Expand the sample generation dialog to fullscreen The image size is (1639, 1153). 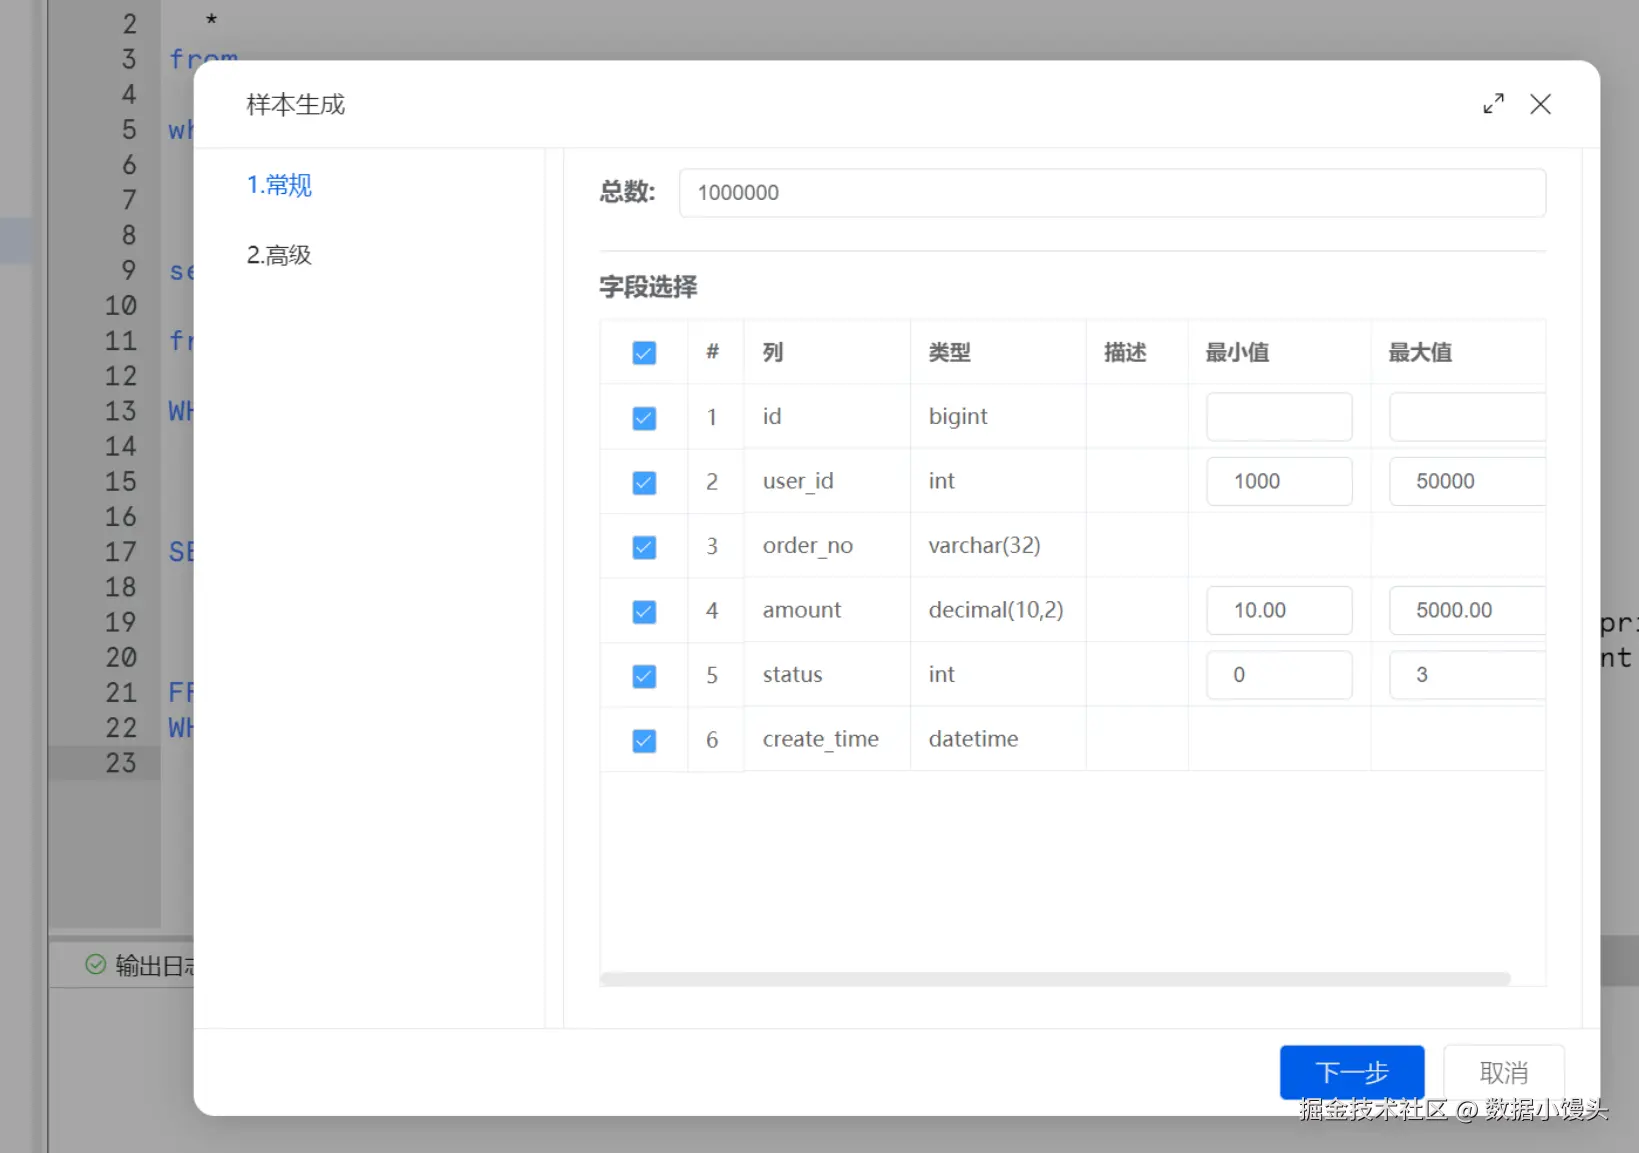[x=1493, y=104]
